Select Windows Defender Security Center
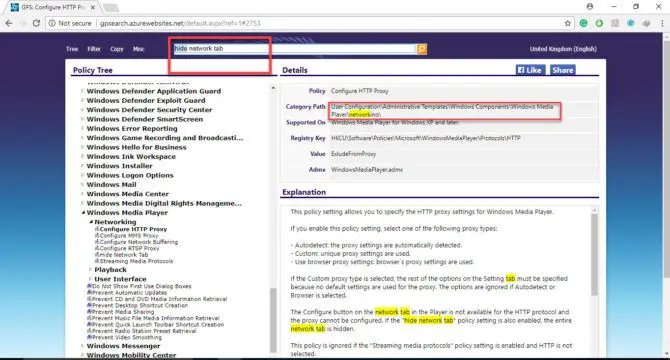 [x=149, y=110]
